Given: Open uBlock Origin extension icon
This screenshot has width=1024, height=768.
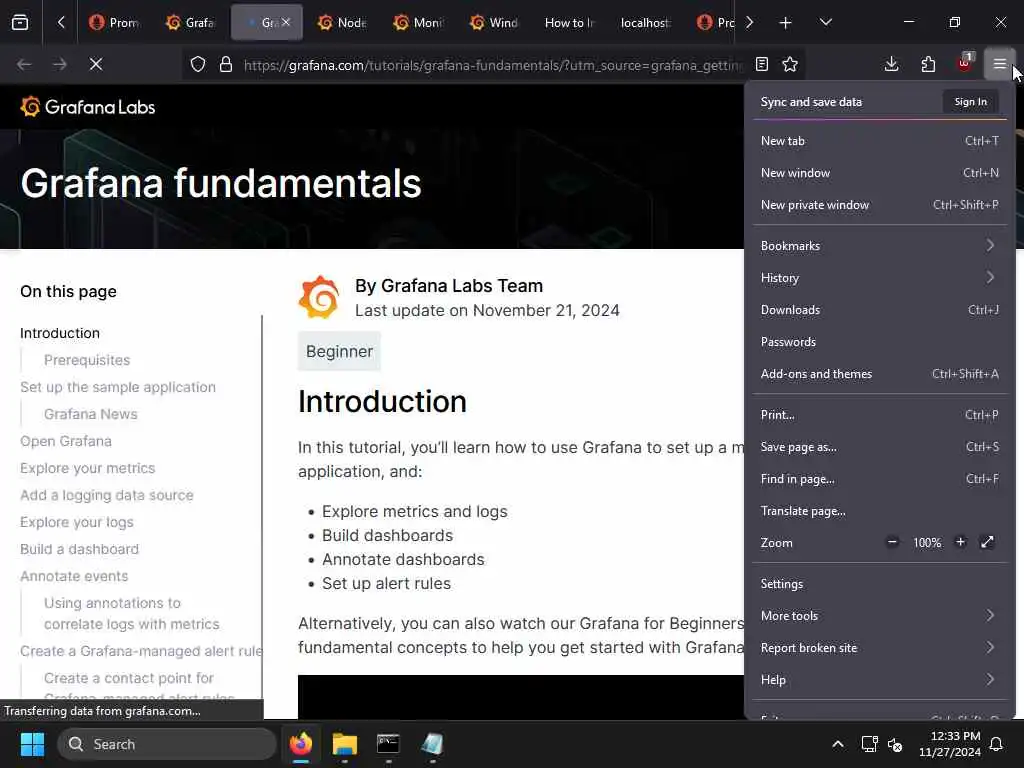Looking at the screenshot, I should (x=965, y=63).
